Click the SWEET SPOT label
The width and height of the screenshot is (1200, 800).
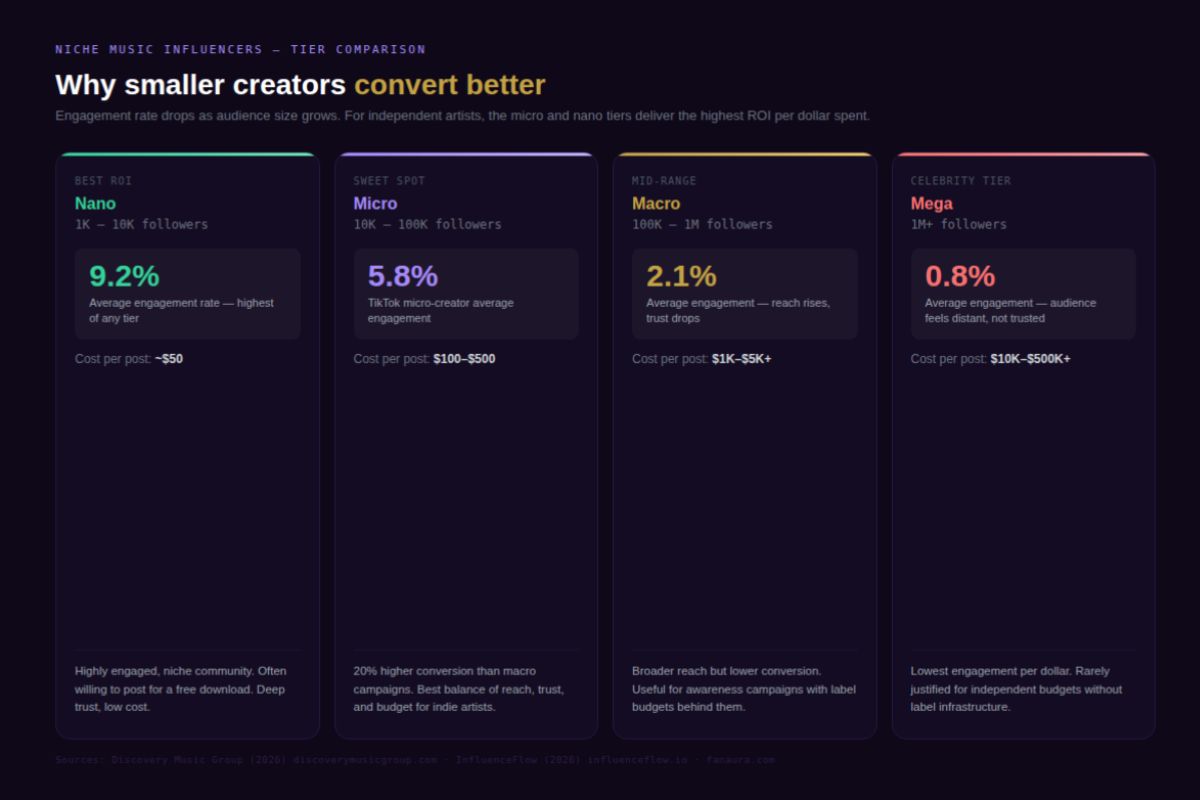click(389, 181)
